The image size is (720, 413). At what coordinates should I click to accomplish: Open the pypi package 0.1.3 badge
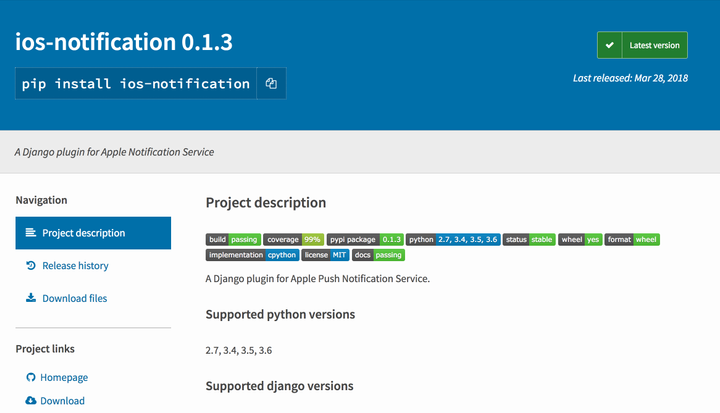365,239
